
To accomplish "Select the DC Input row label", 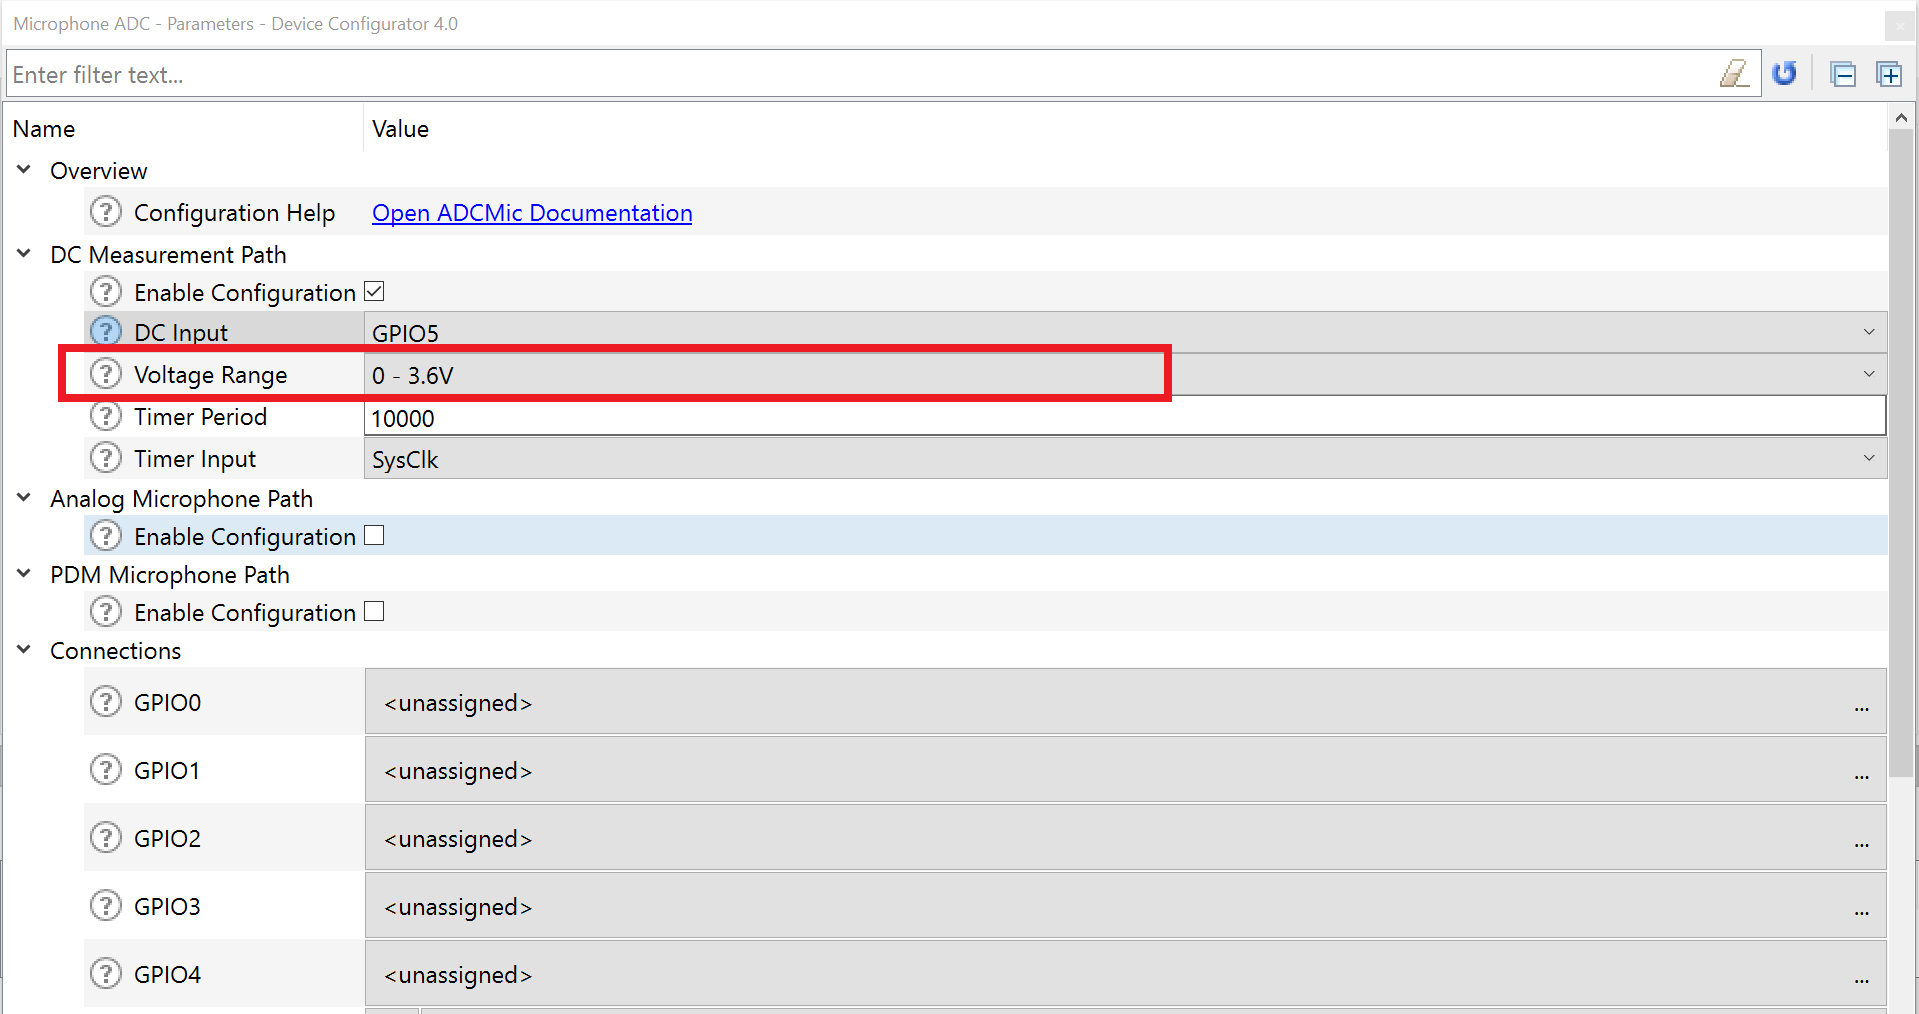I will tap(181, 333).
